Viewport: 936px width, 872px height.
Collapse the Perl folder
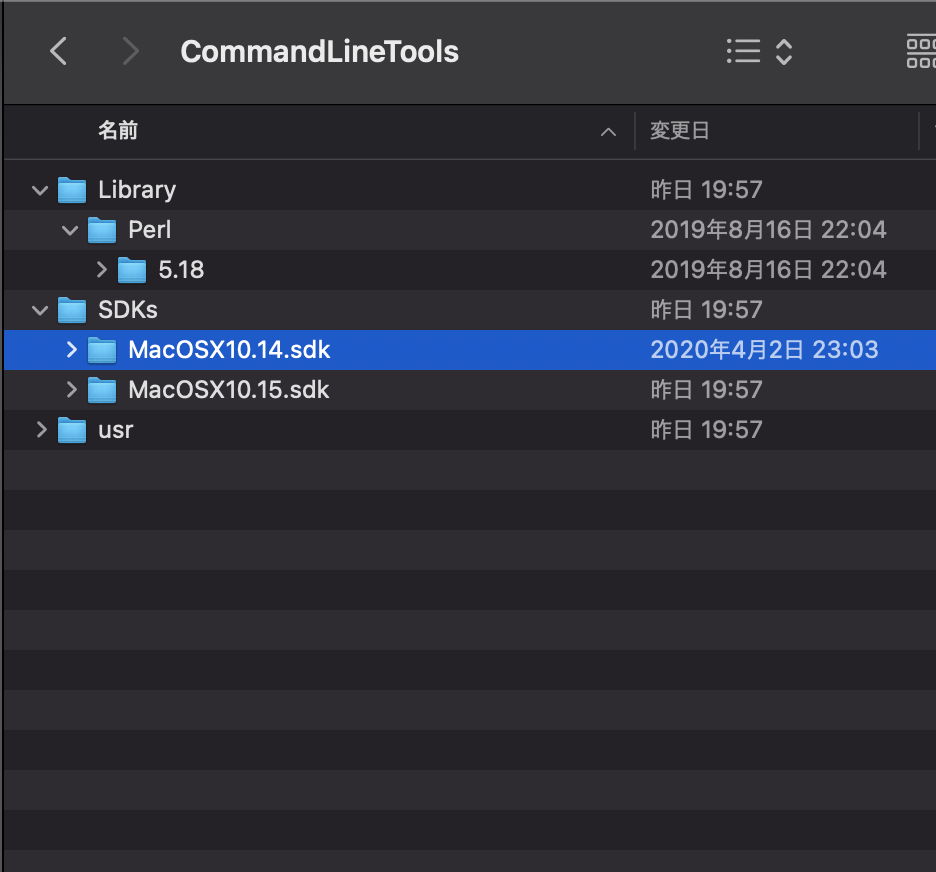[x=70, y=230]
